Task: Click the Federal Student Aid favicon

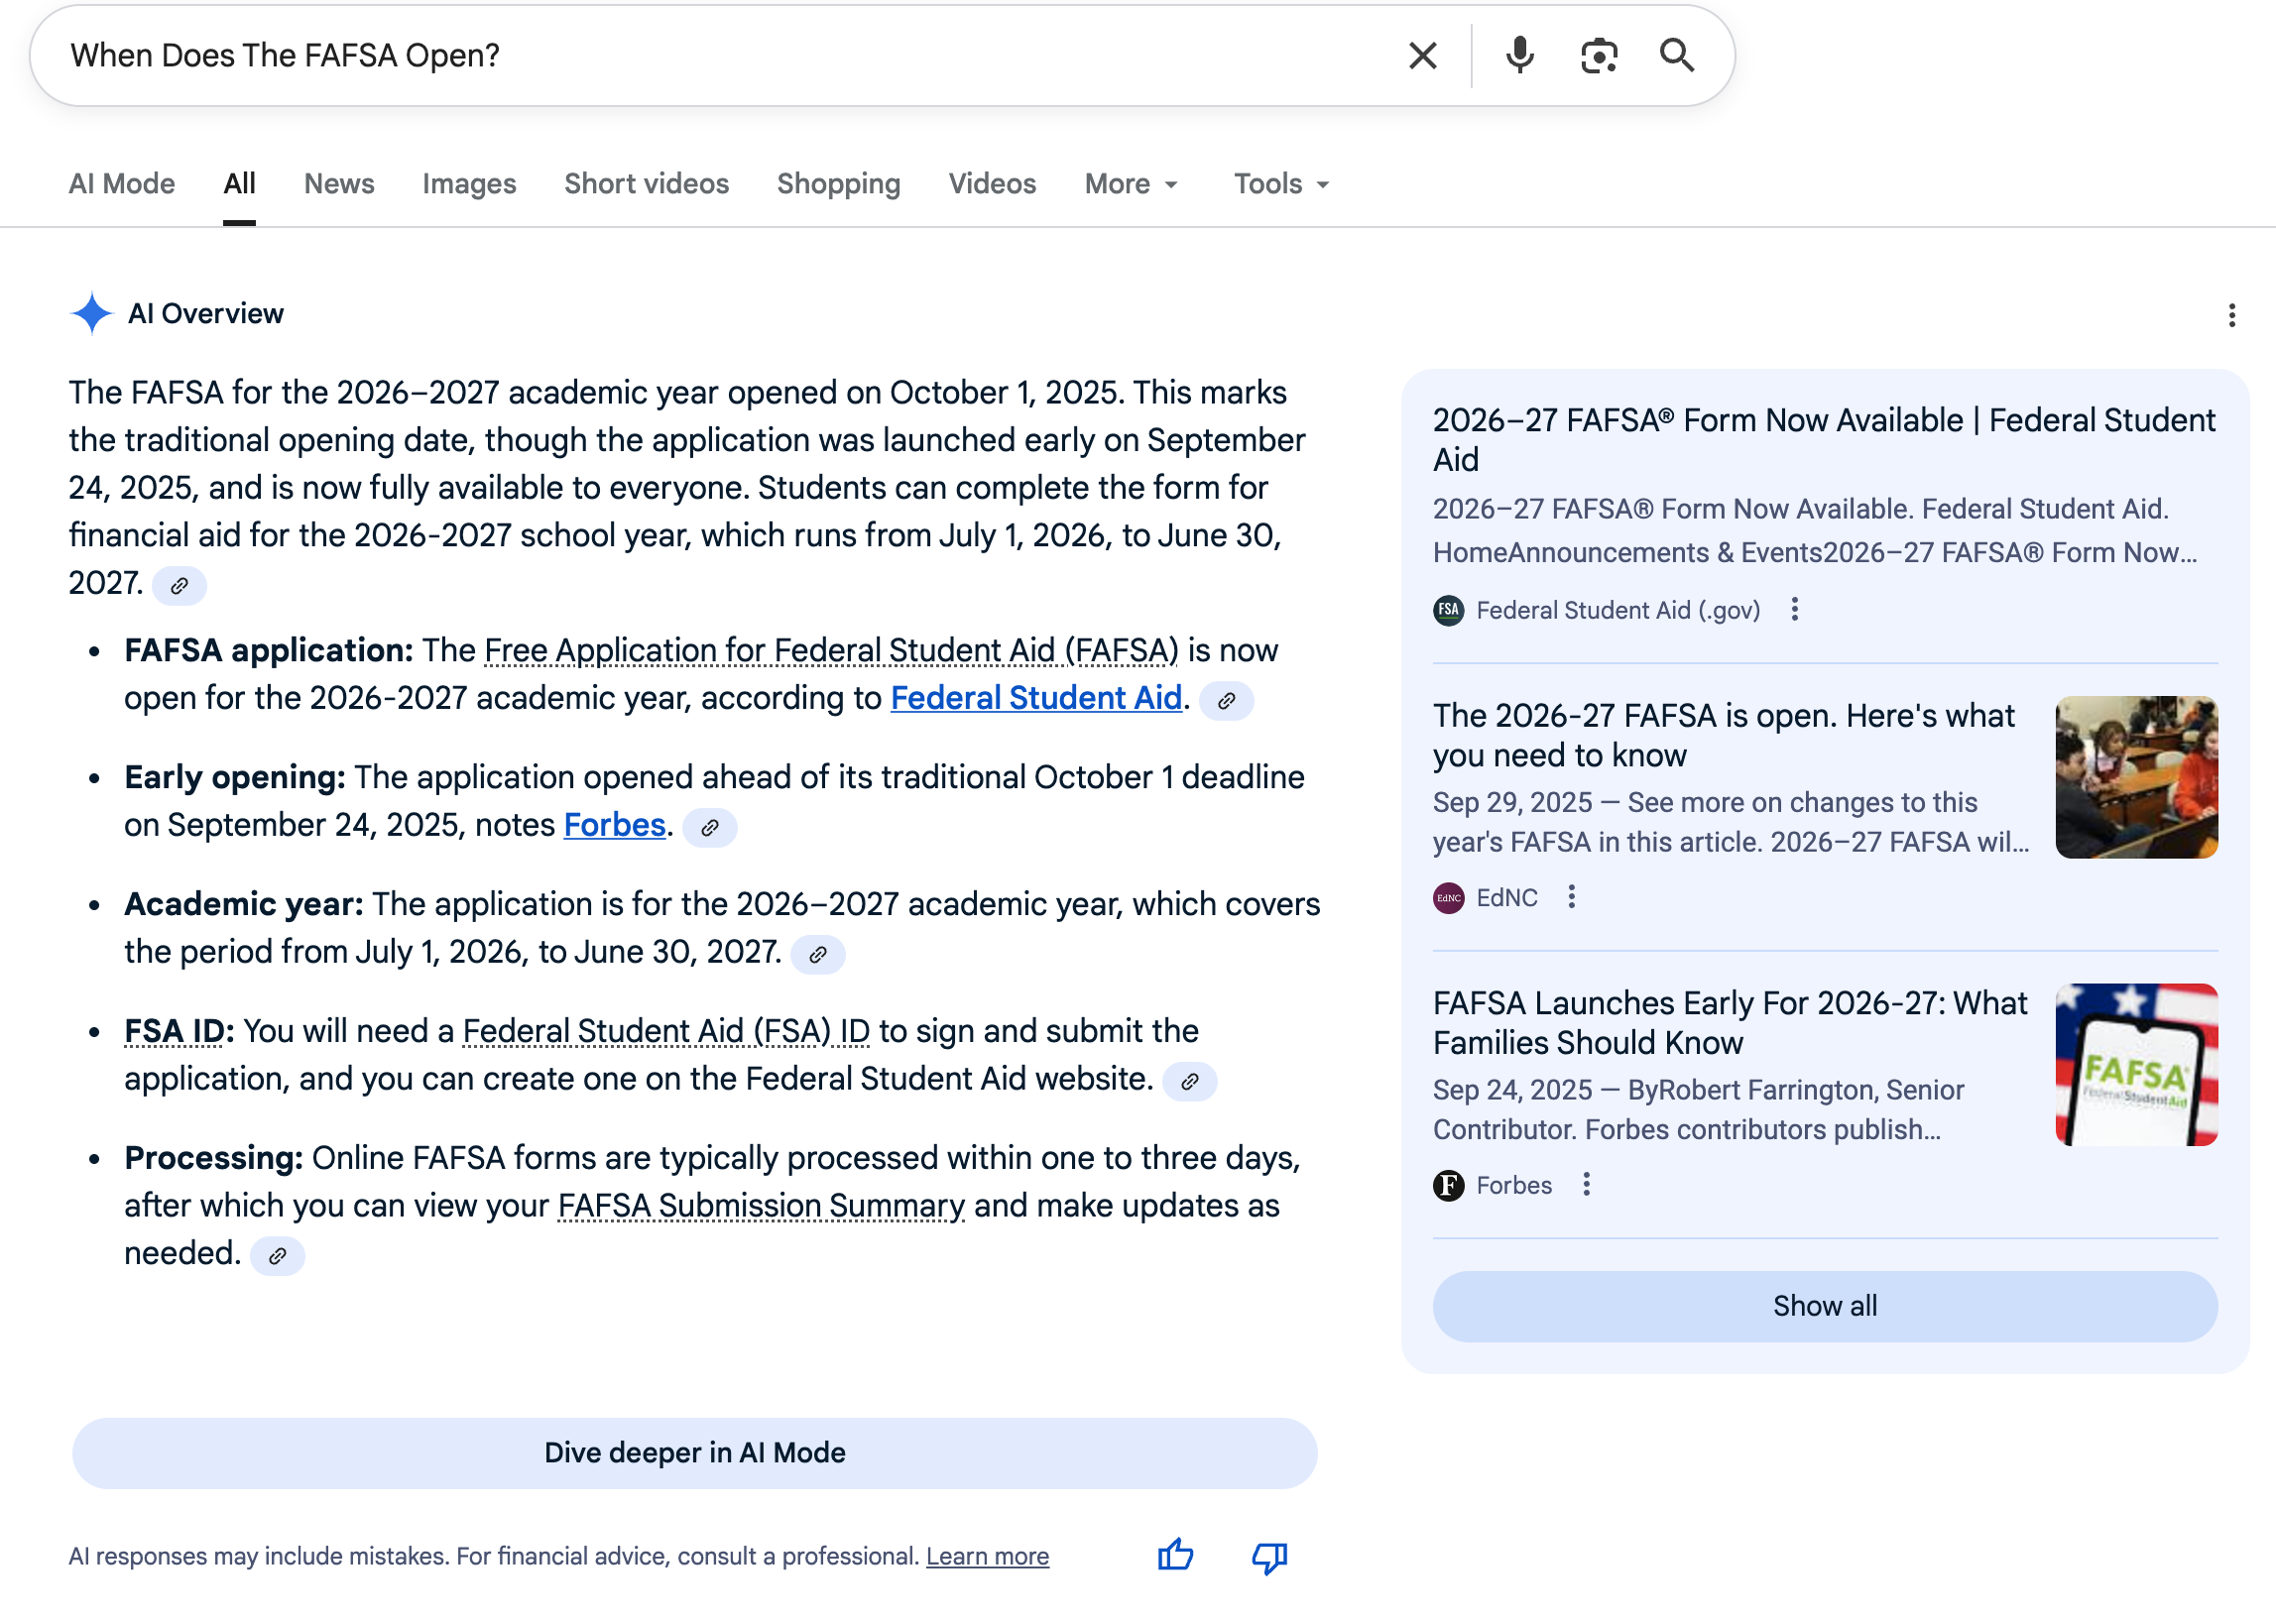Action: (x=1450, y=609)
